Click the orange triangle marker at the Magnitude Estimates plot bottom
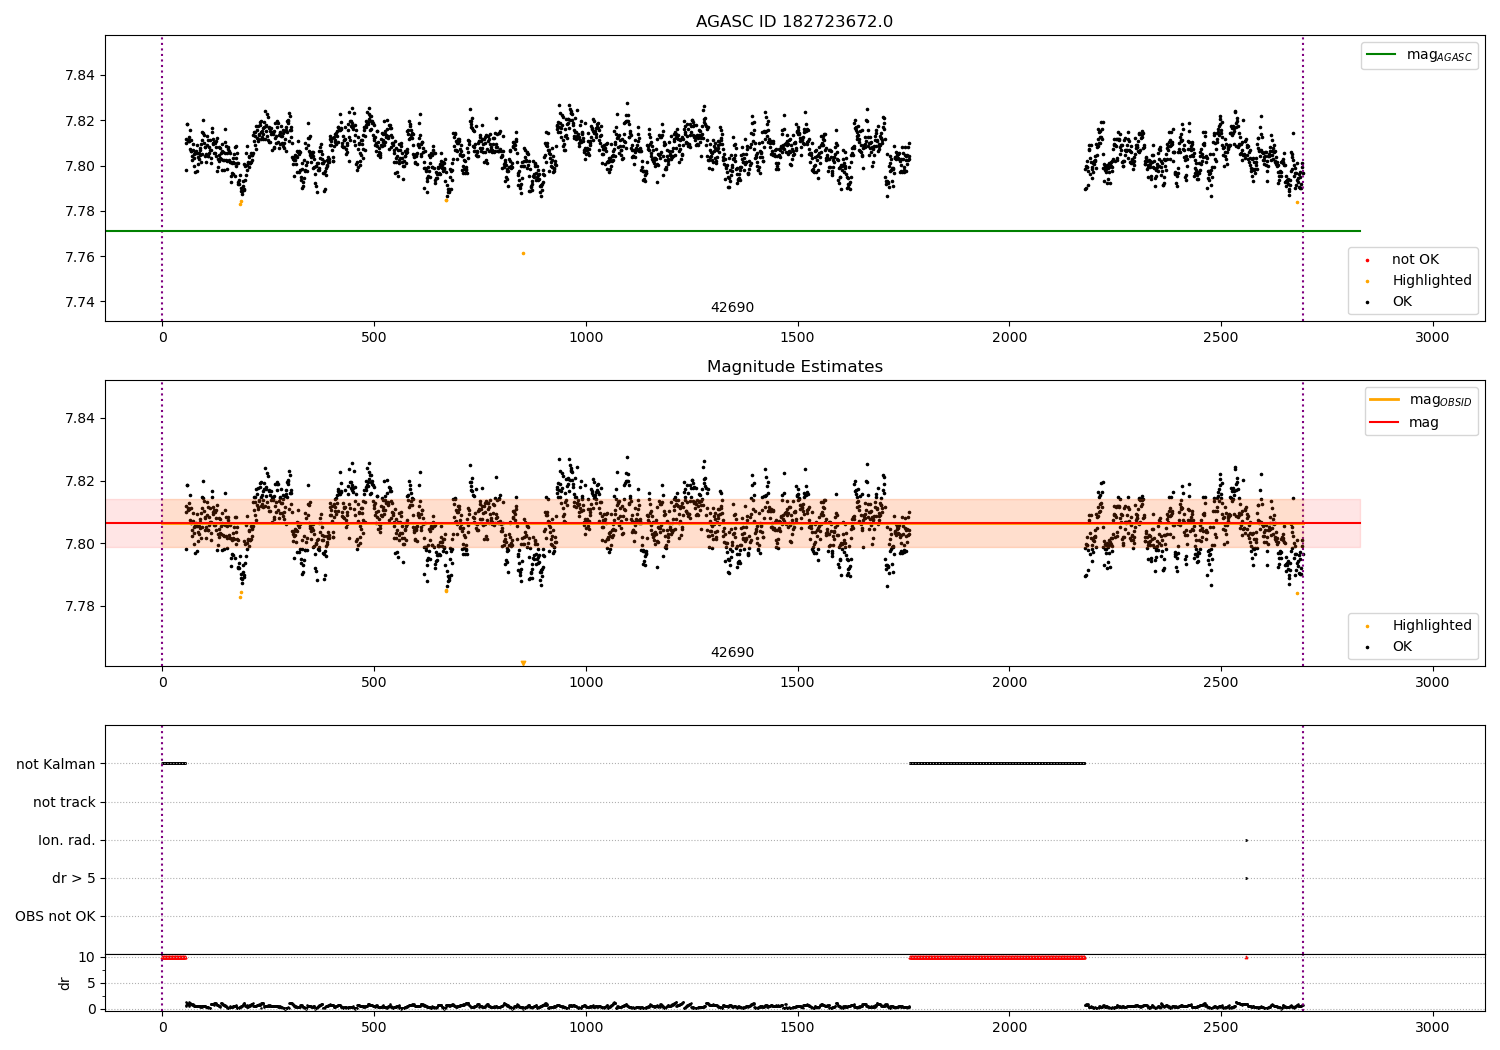The width and height of the screenshot is (1500, 1050). [523, 662]
